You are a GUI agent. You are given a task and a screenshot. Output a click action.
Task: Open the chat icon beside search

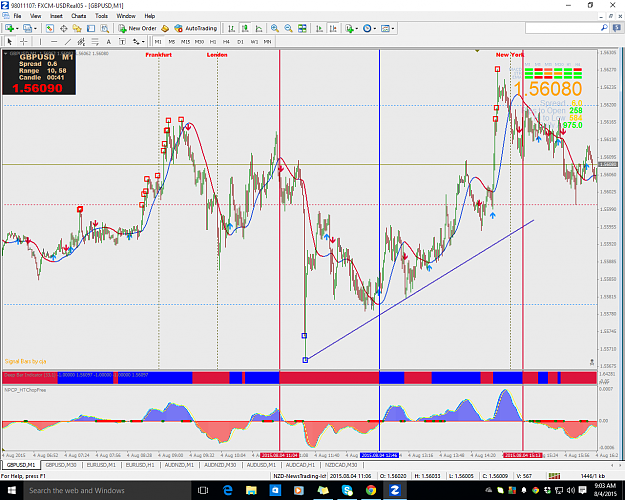point(617,28)
